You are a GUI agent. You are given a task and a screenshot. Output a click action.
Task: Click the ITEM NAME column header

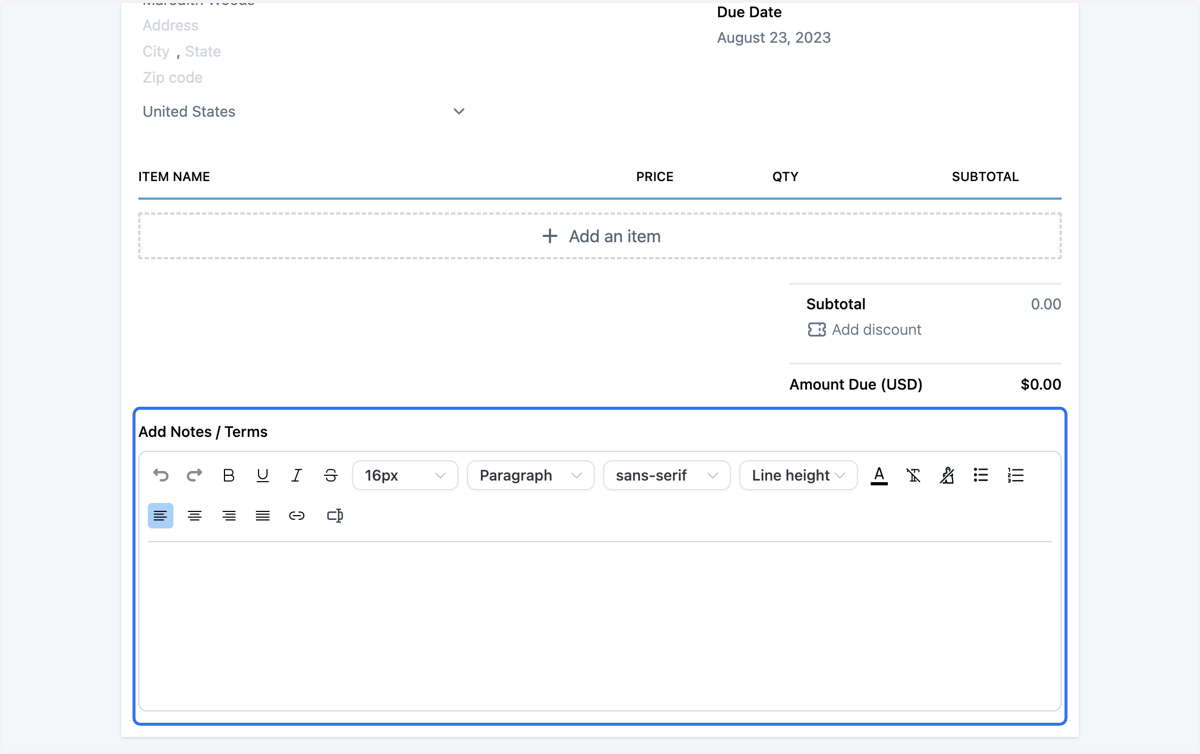point(174,176)
